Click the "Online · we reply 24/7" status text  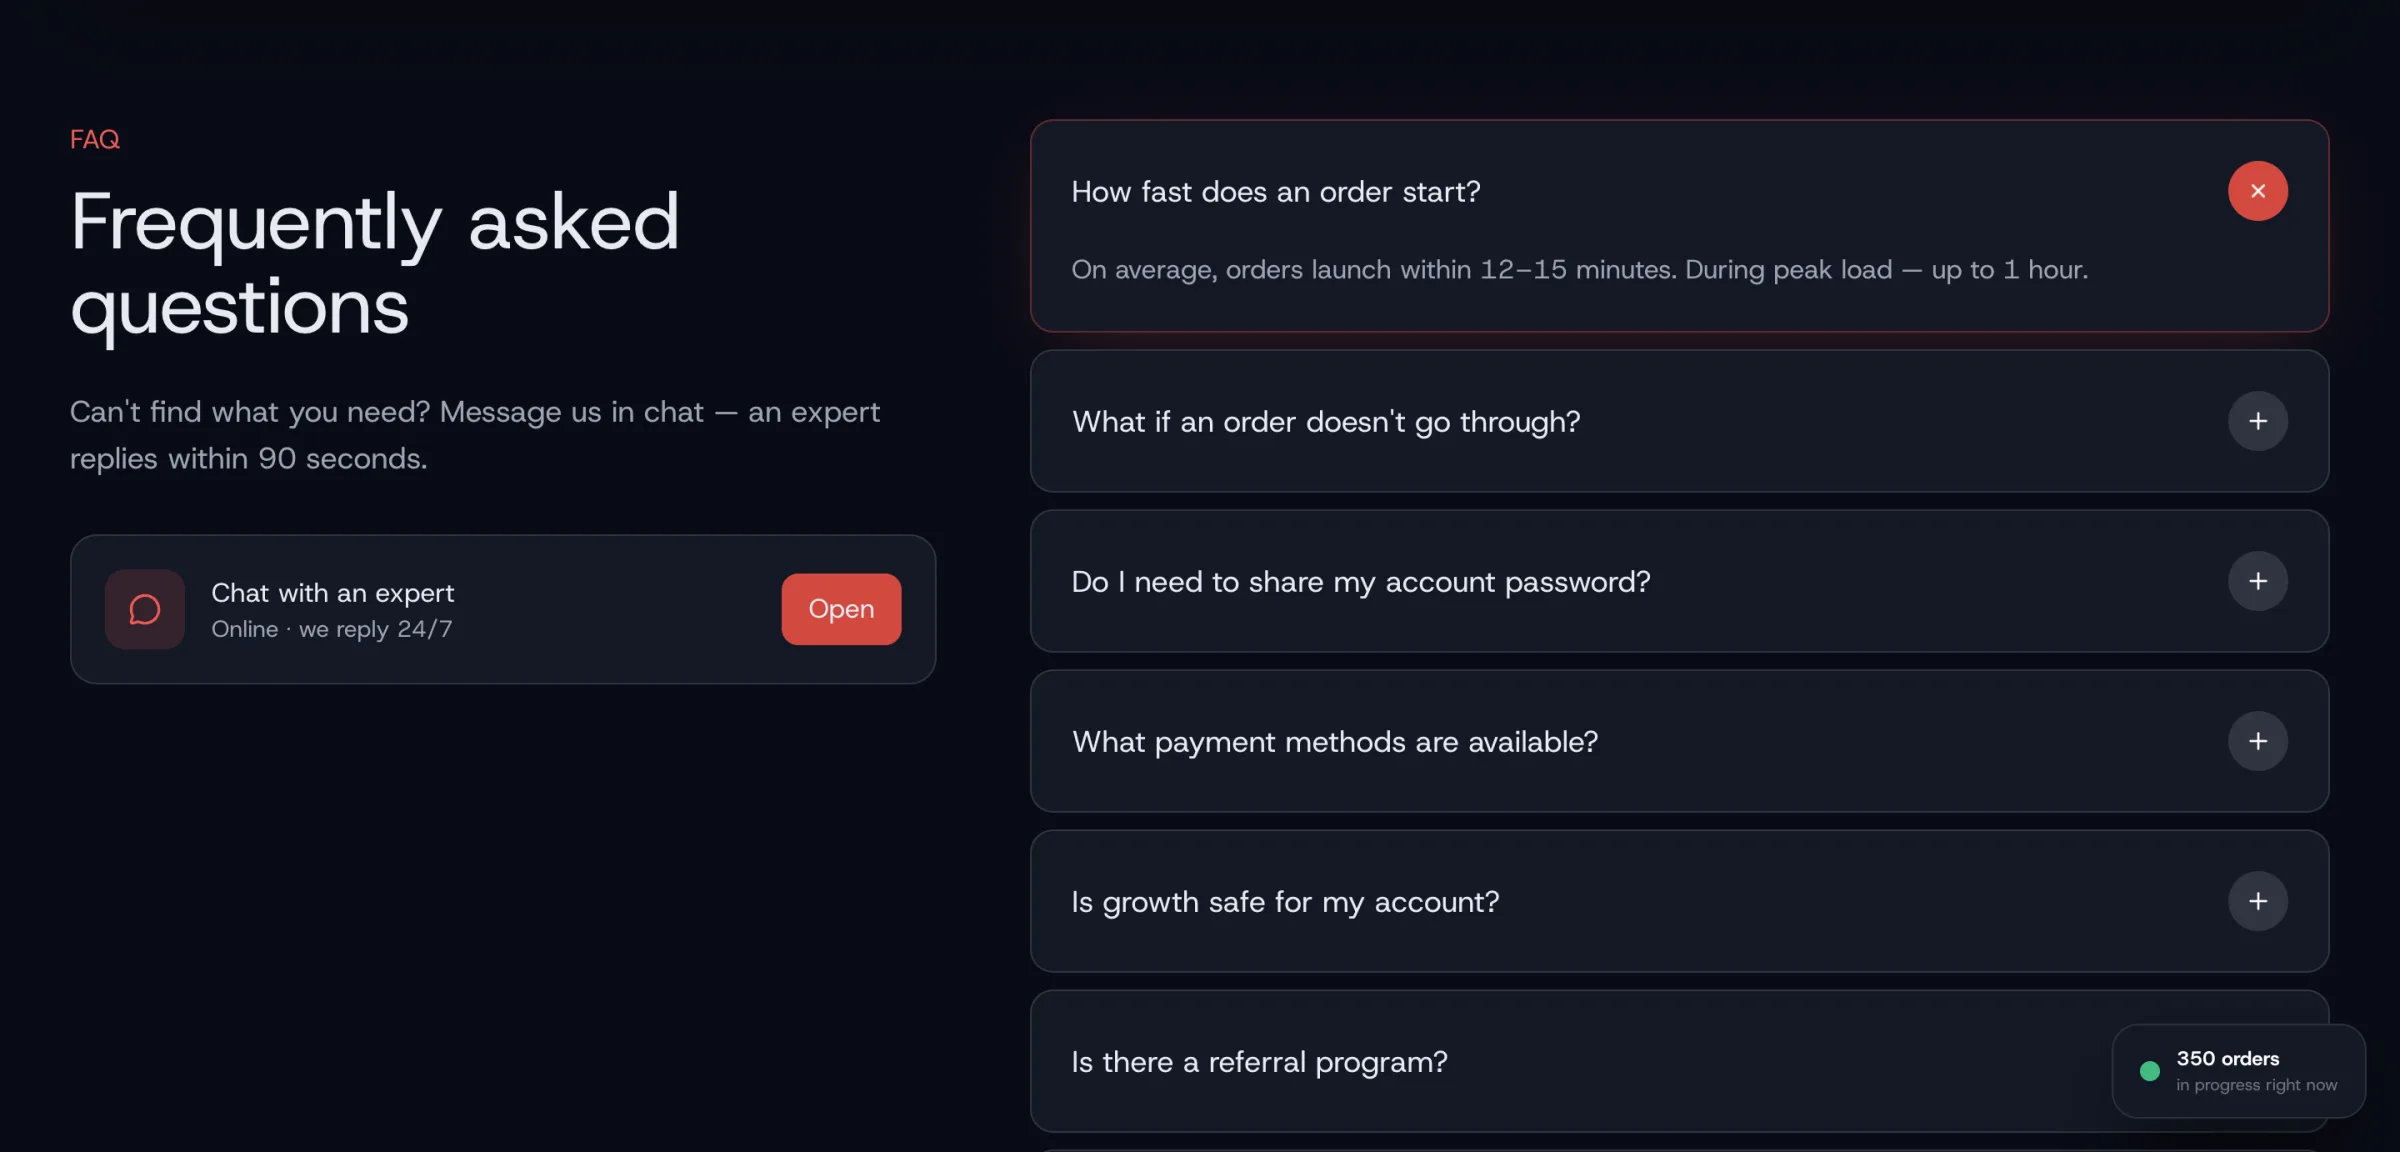click(x=331, y=629)
